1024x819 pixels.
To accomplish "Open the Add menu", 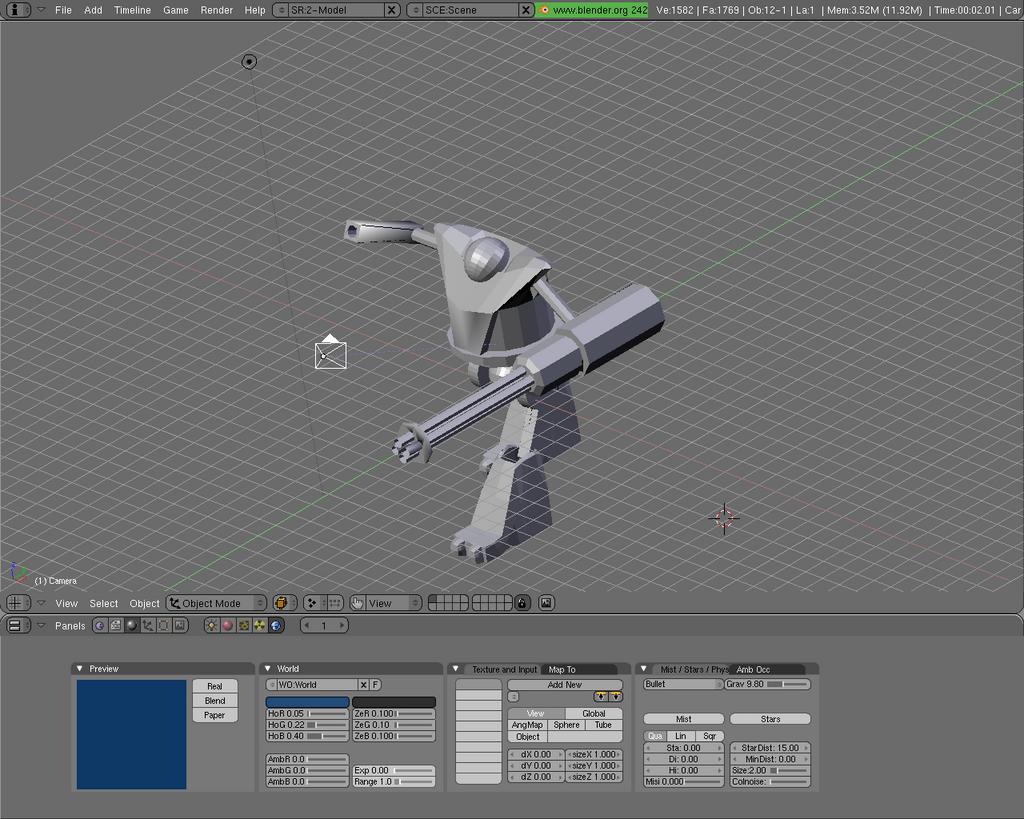I will 93,10.
